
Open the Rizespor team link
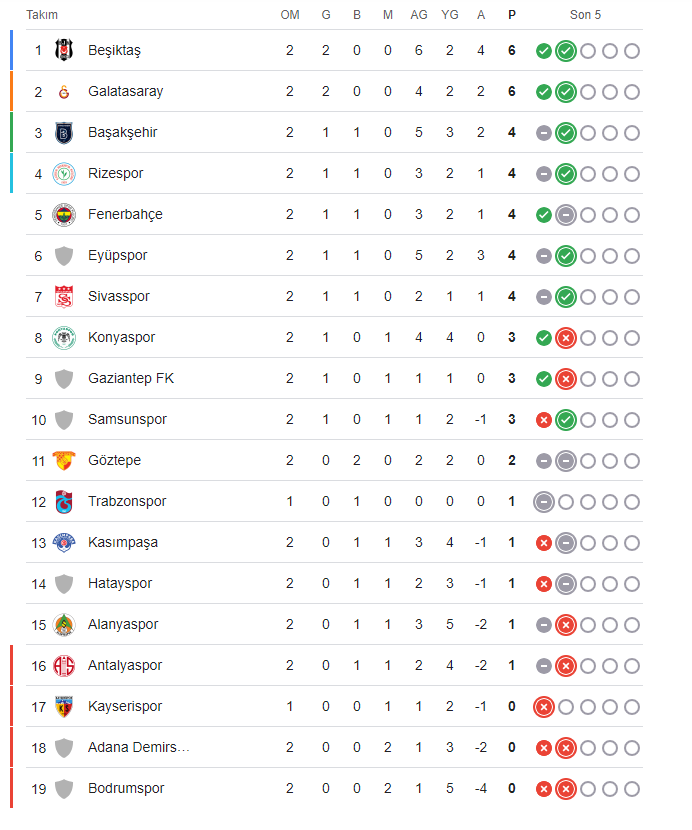tap(115, 174)
